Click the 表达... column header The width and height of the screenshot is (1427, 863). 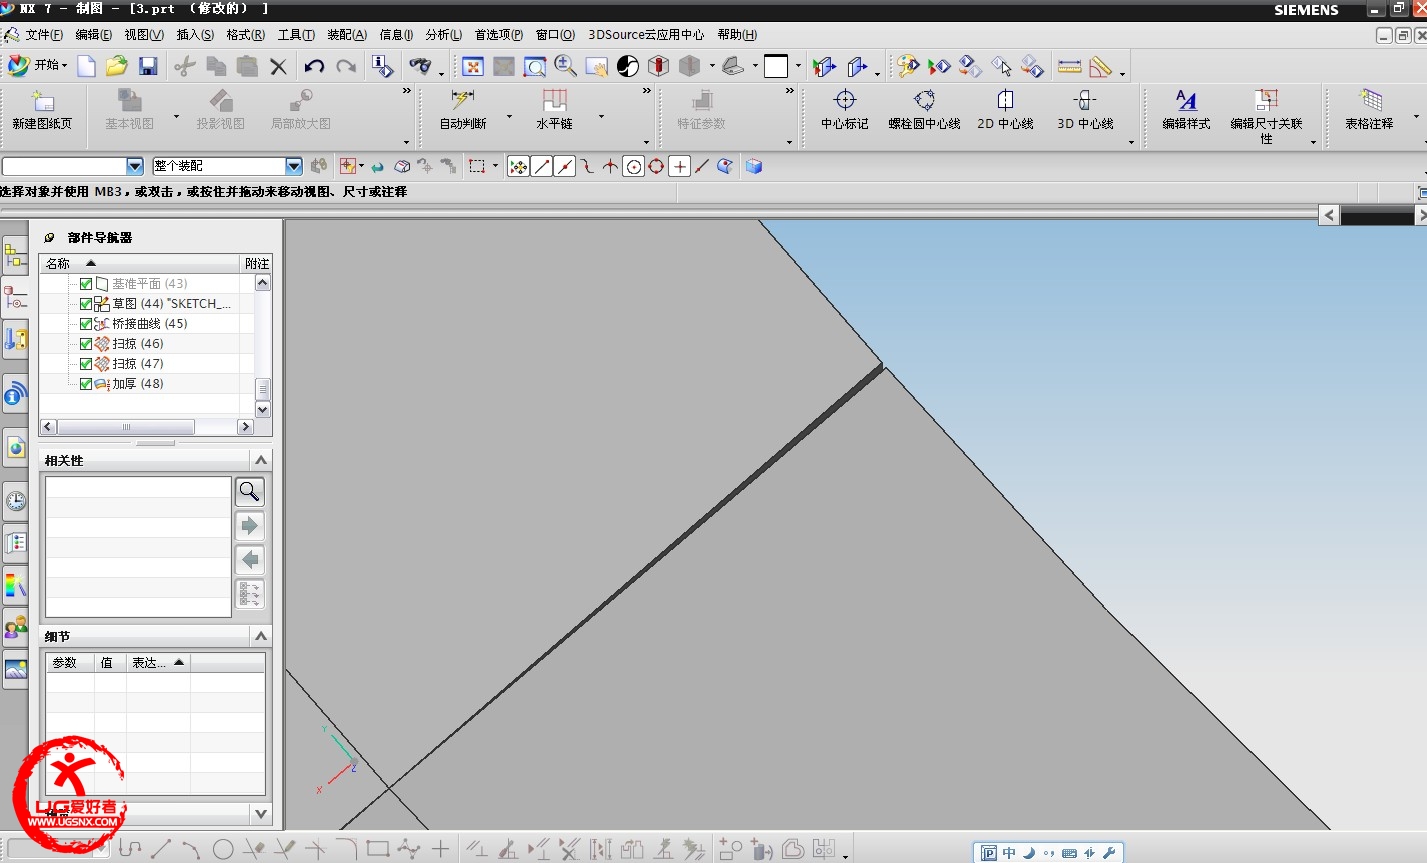tap(158, 663)
